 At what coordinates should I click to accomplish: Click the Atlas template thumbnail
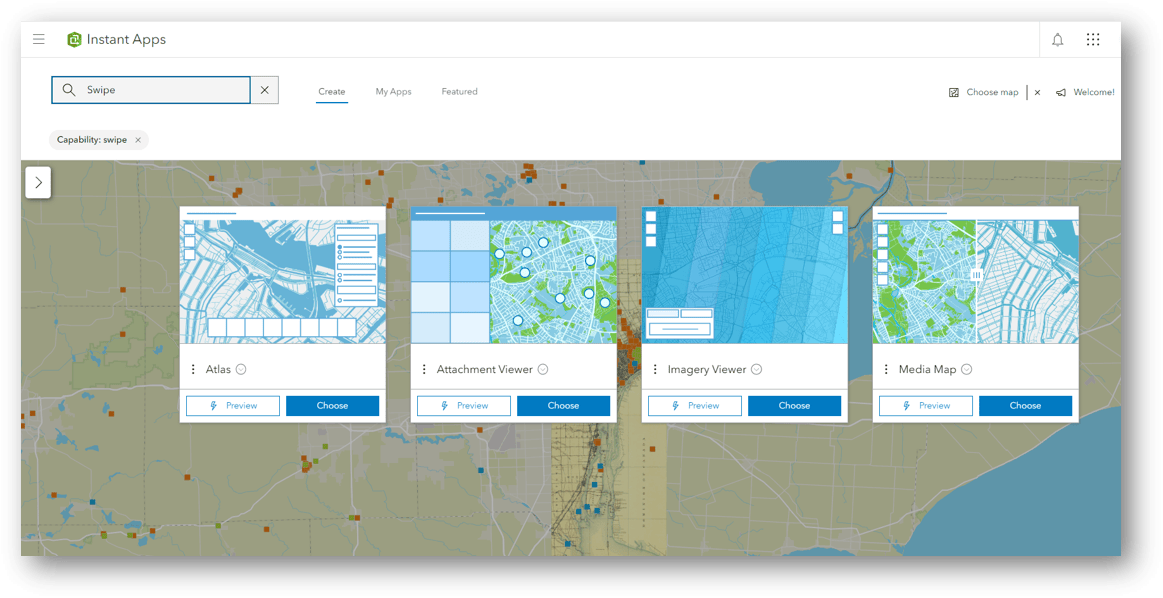tap(283, 275)
